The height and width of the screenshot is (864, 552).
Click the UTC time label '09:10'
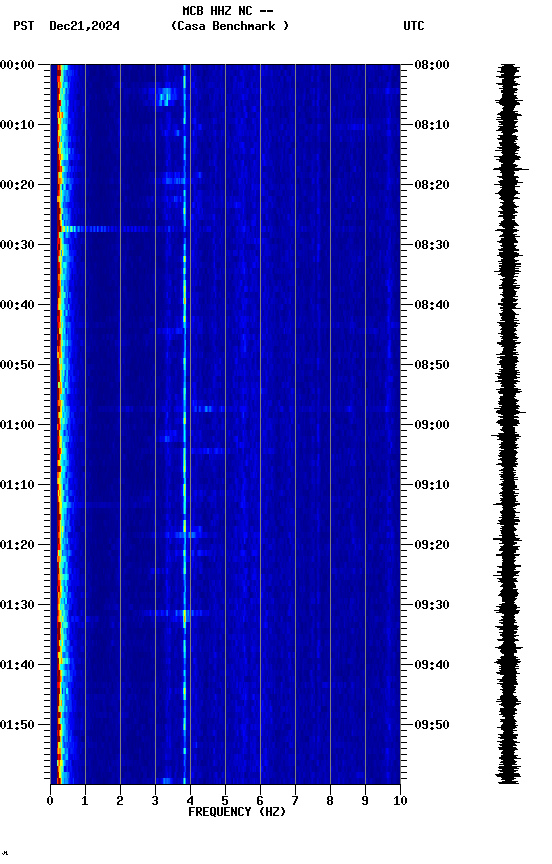tap(432, 485)
